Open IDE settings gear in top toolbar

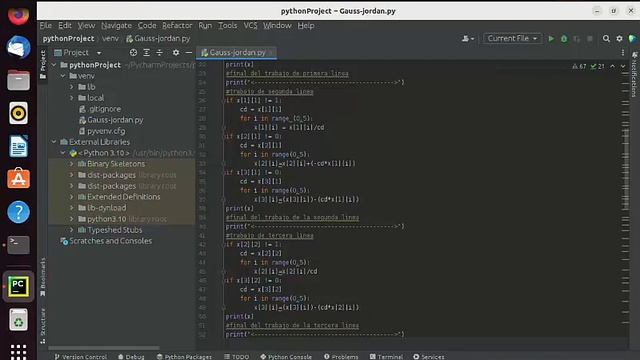[619, 38]
